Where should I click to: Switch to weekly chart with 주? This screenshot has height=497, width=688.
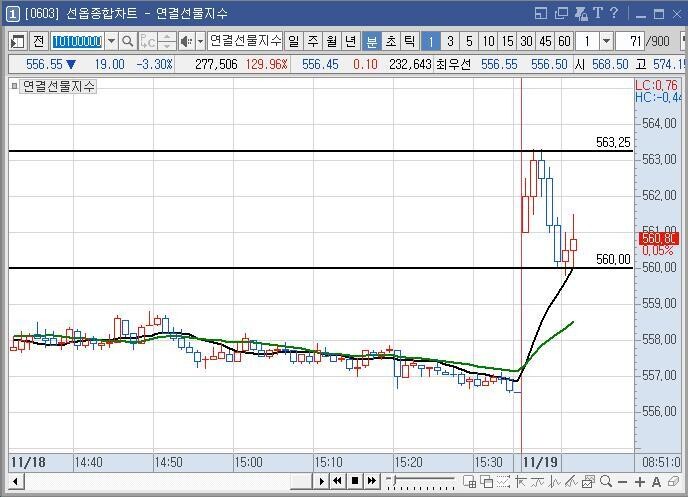click(x=313, y=42)
